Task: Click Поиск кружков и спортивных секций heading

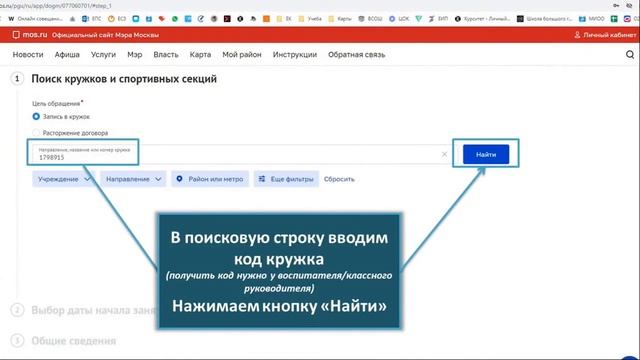Action: [124, 79]
